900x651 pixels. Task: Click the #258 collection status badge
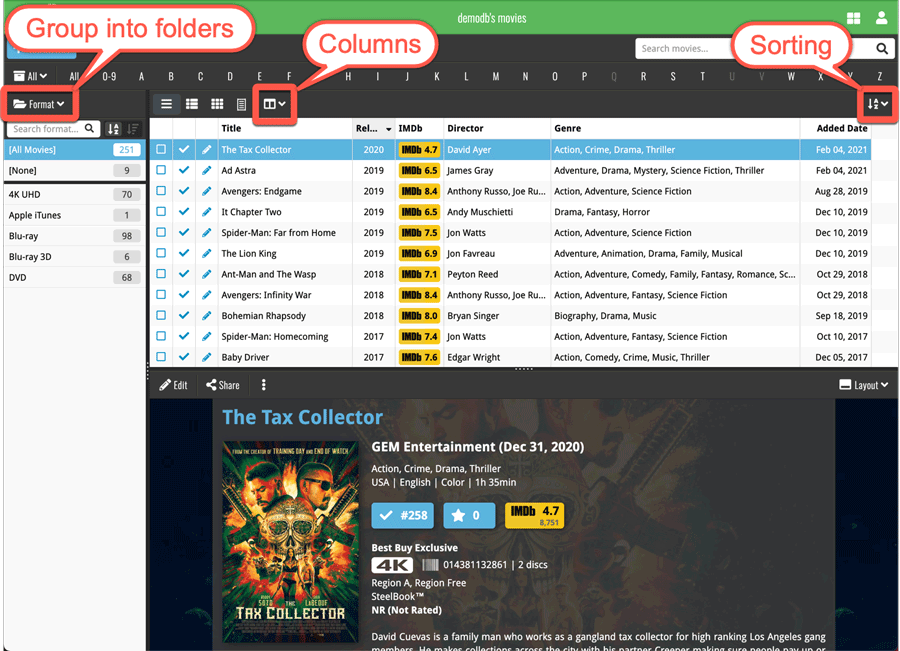click(402, 516)
